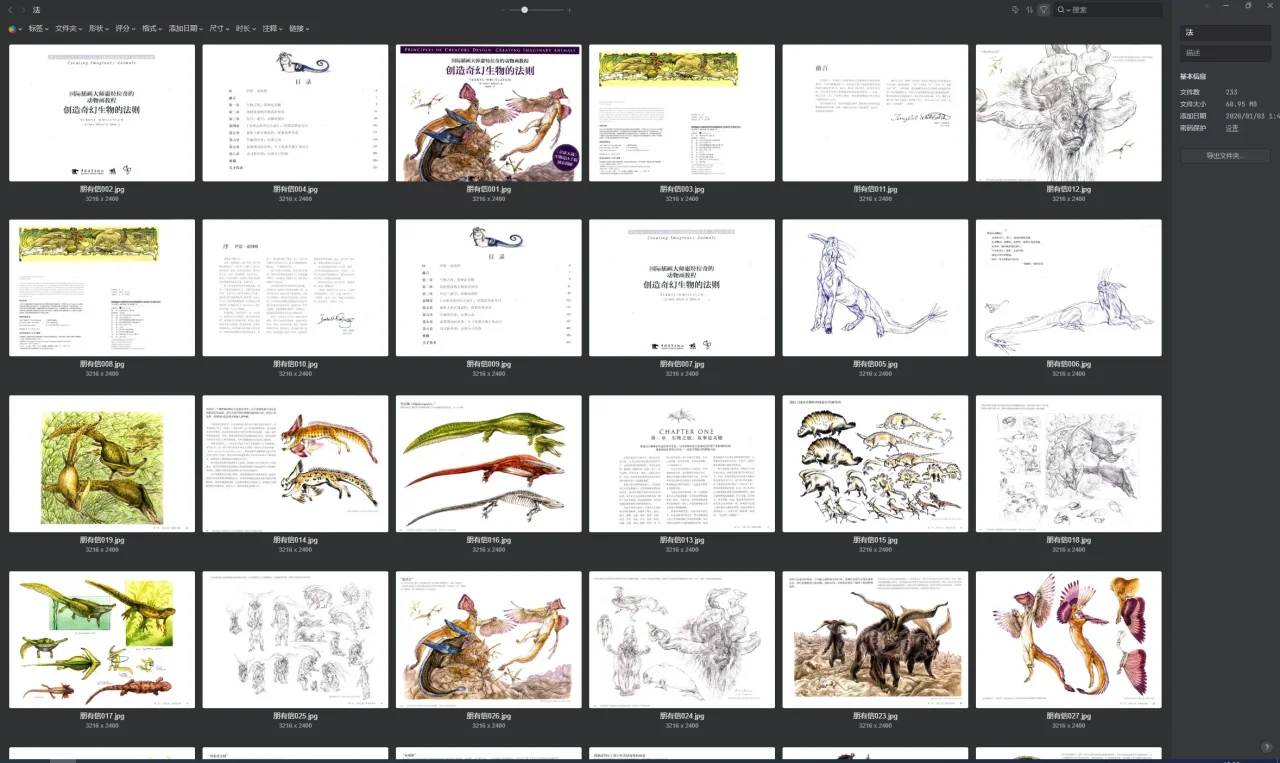Screen dimensions: 1280x763
Task: Expand the 时长 filter dropdown
Action: 246,29
